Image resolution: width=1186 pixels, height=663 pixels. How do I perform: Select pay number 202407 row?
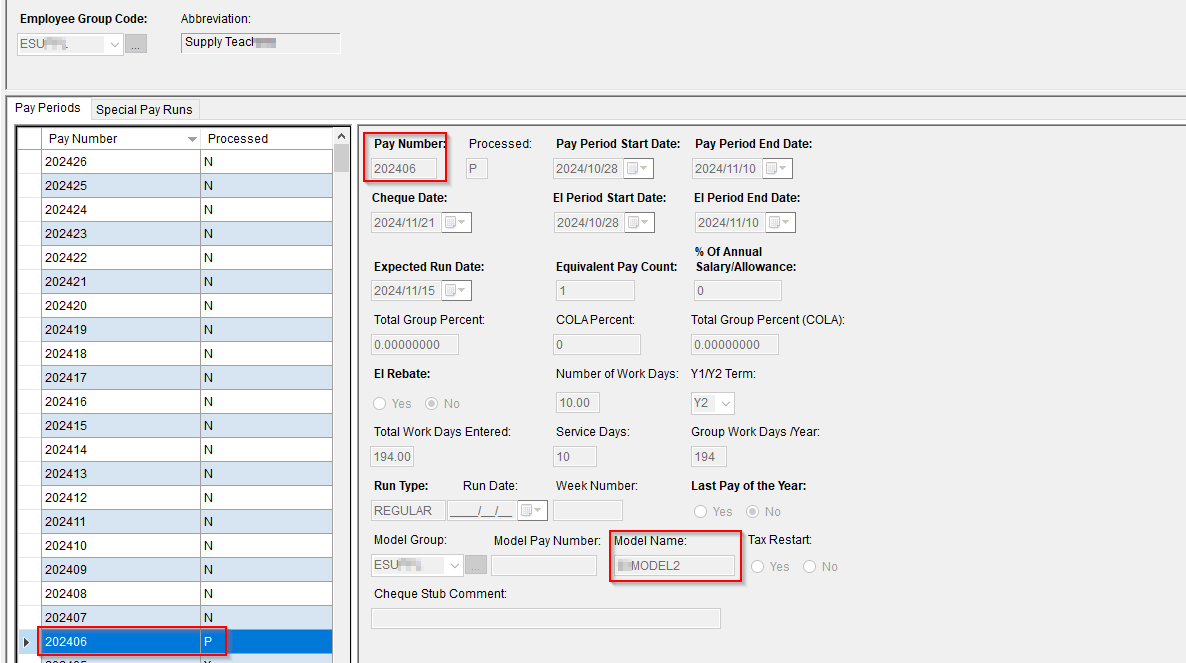[x=187, y=618]
